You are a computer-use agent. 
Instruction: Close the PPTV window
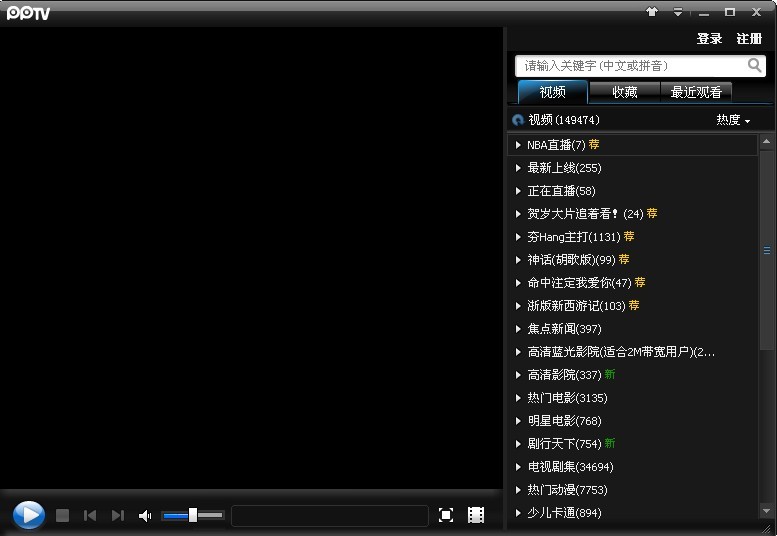tap(756, 12)
